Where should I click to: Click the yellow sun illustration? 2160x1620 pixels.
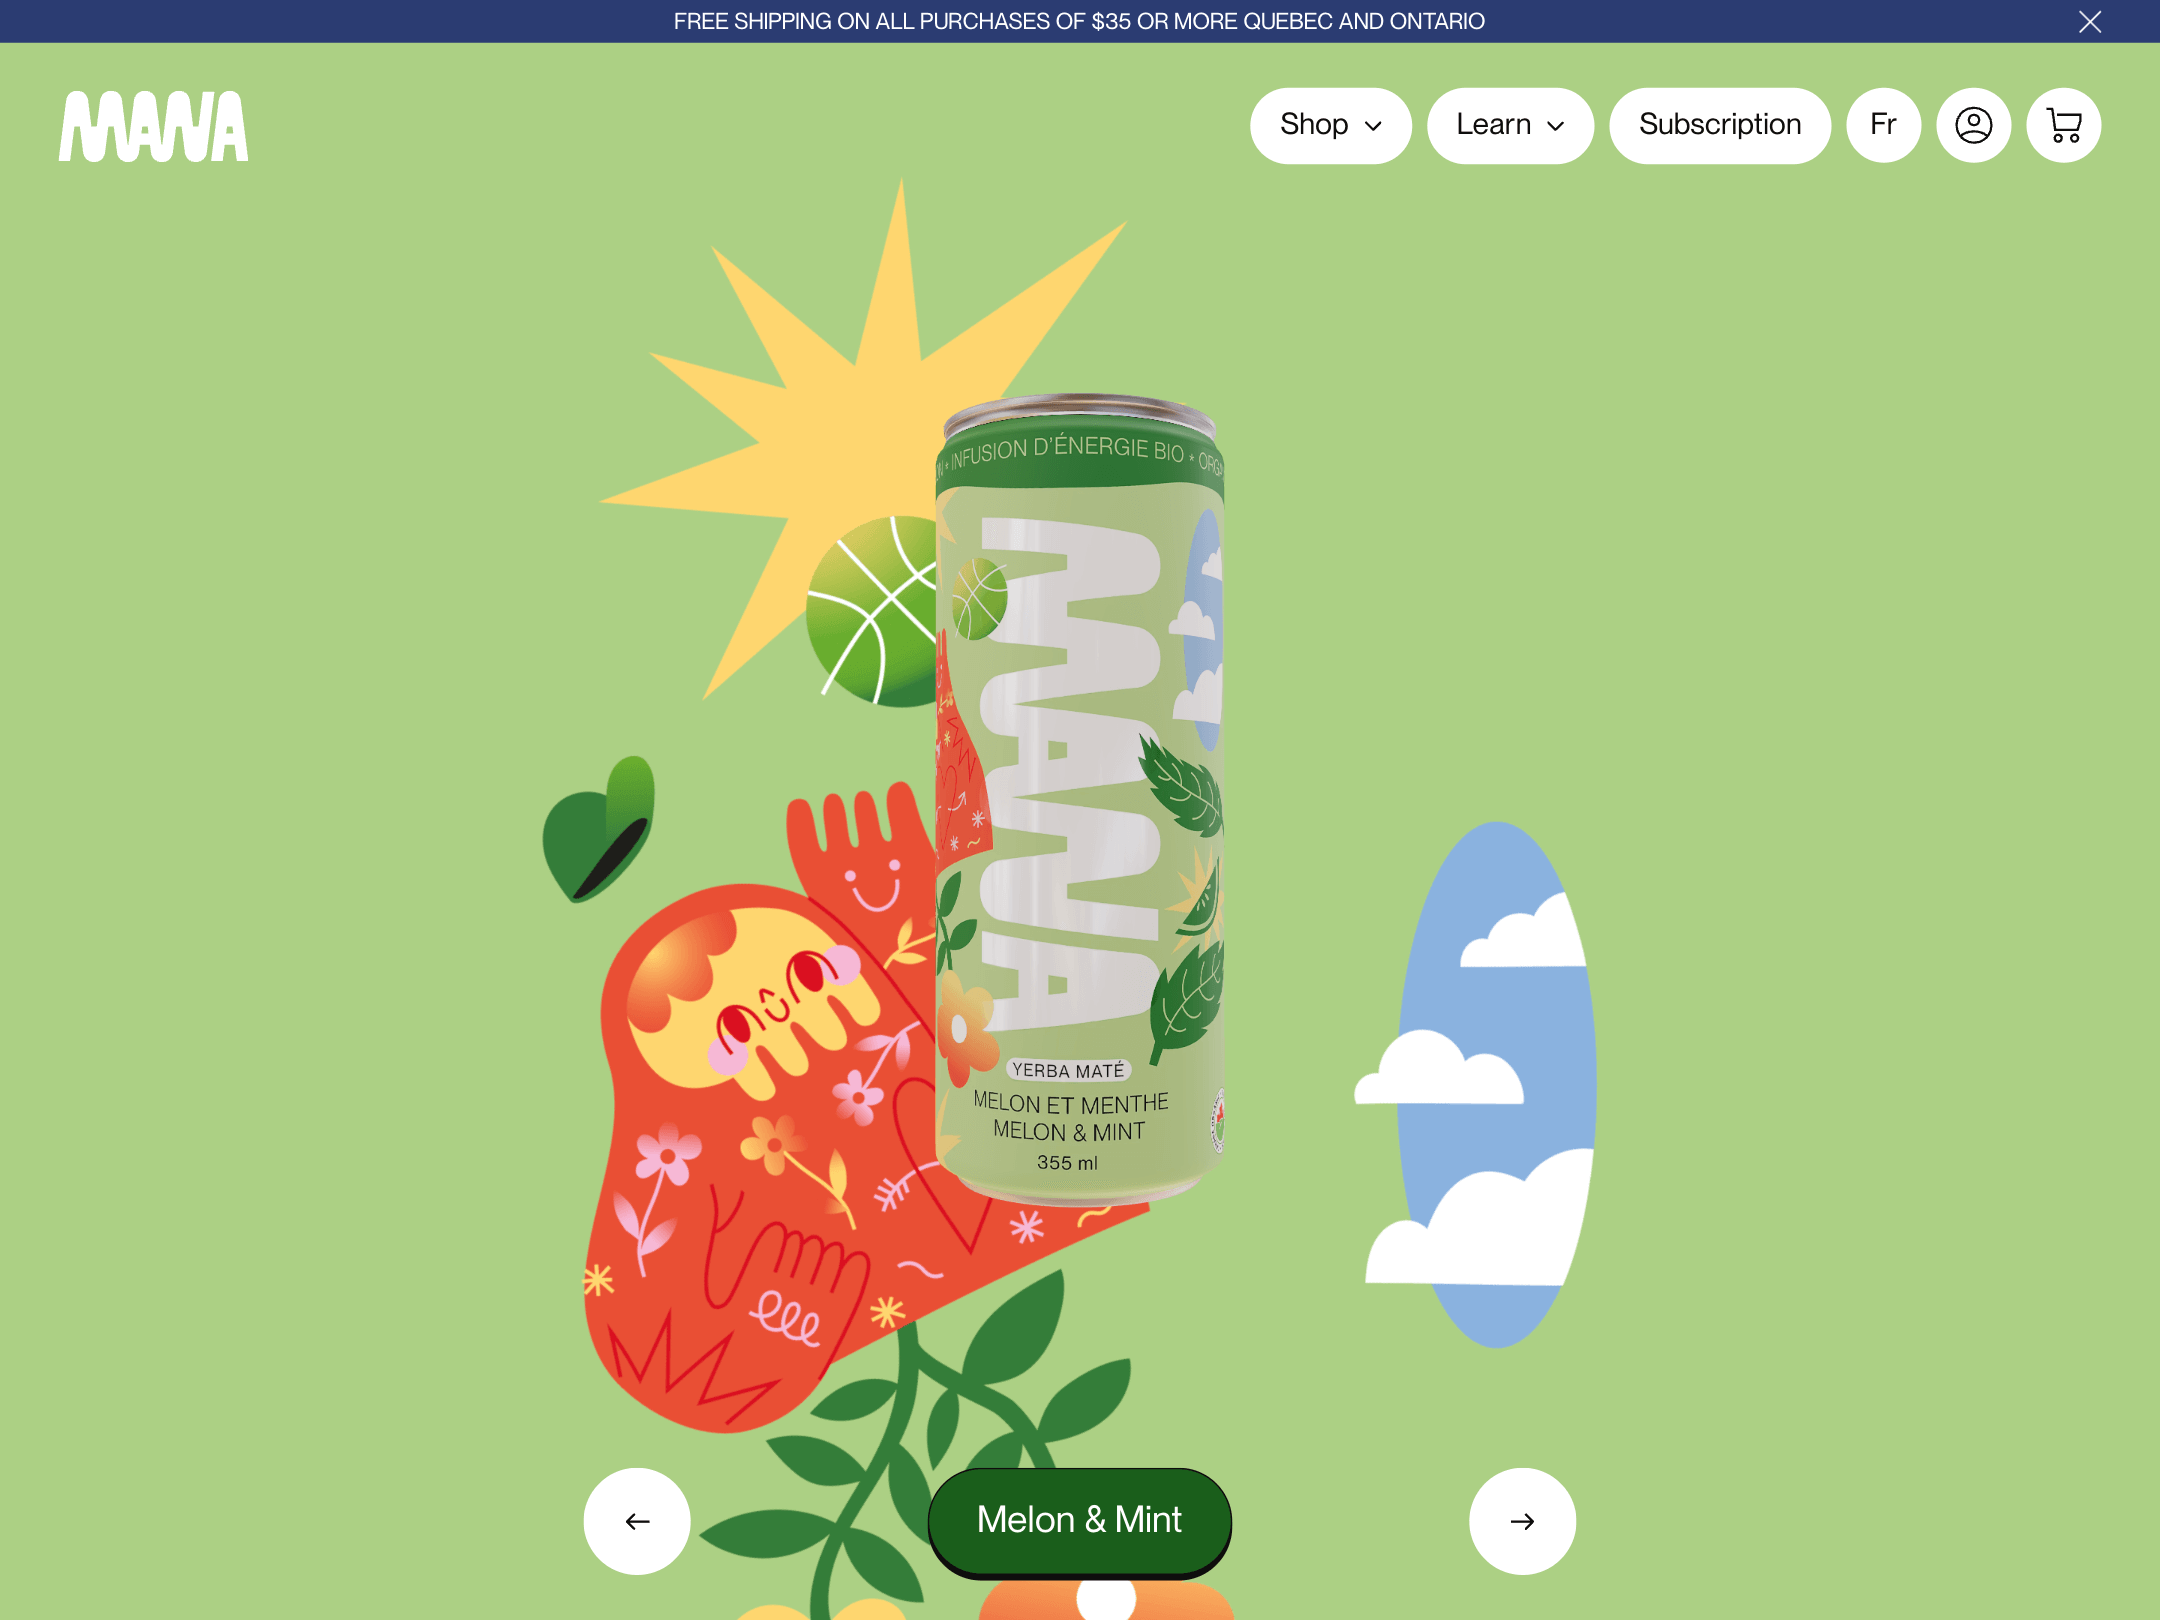[860, 420]
